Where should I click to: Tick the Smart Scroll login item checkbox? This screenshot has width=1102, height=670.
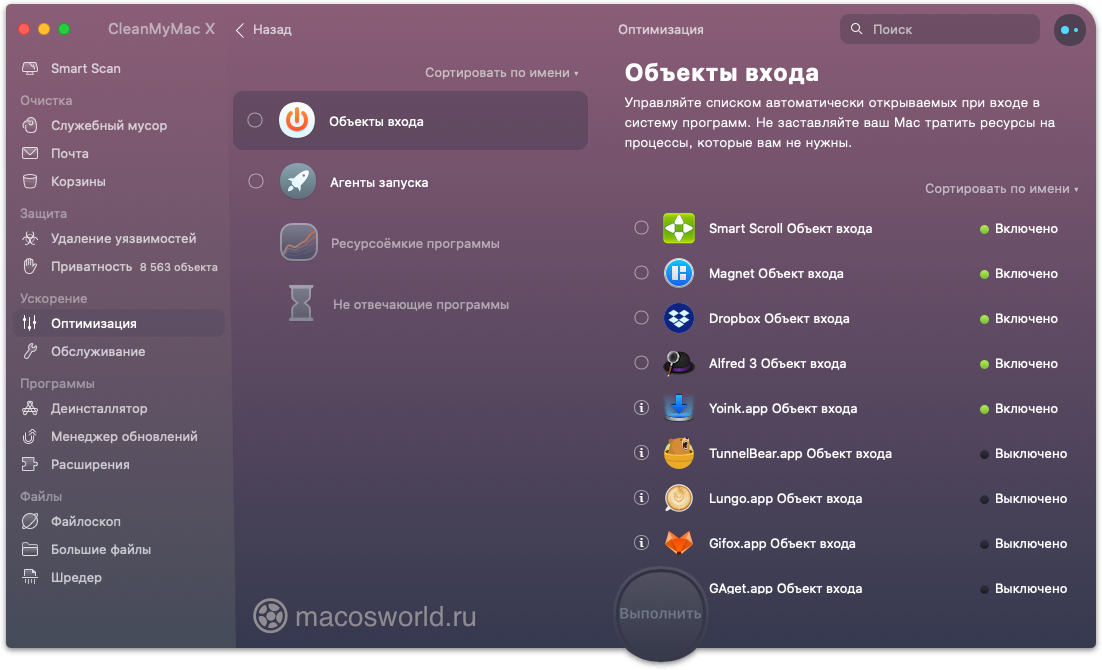pyautogui.click(x=641, y=228)
